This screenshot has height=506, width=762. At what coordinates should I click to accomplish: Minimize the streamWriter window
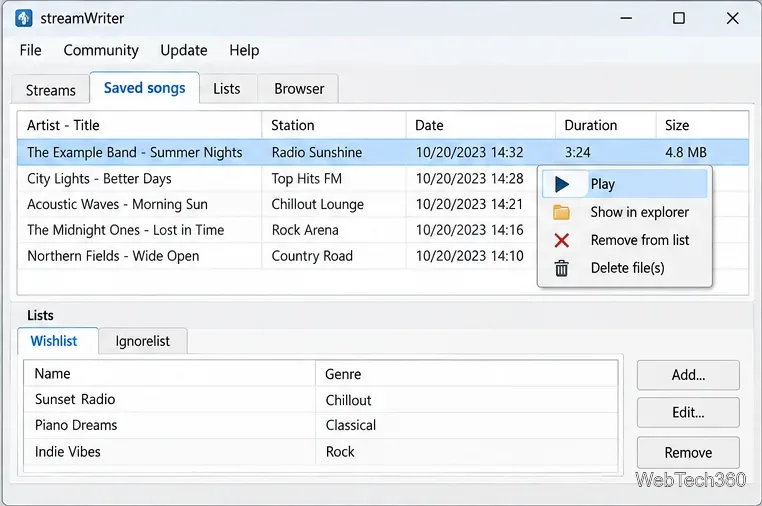[x=626, y=18]
